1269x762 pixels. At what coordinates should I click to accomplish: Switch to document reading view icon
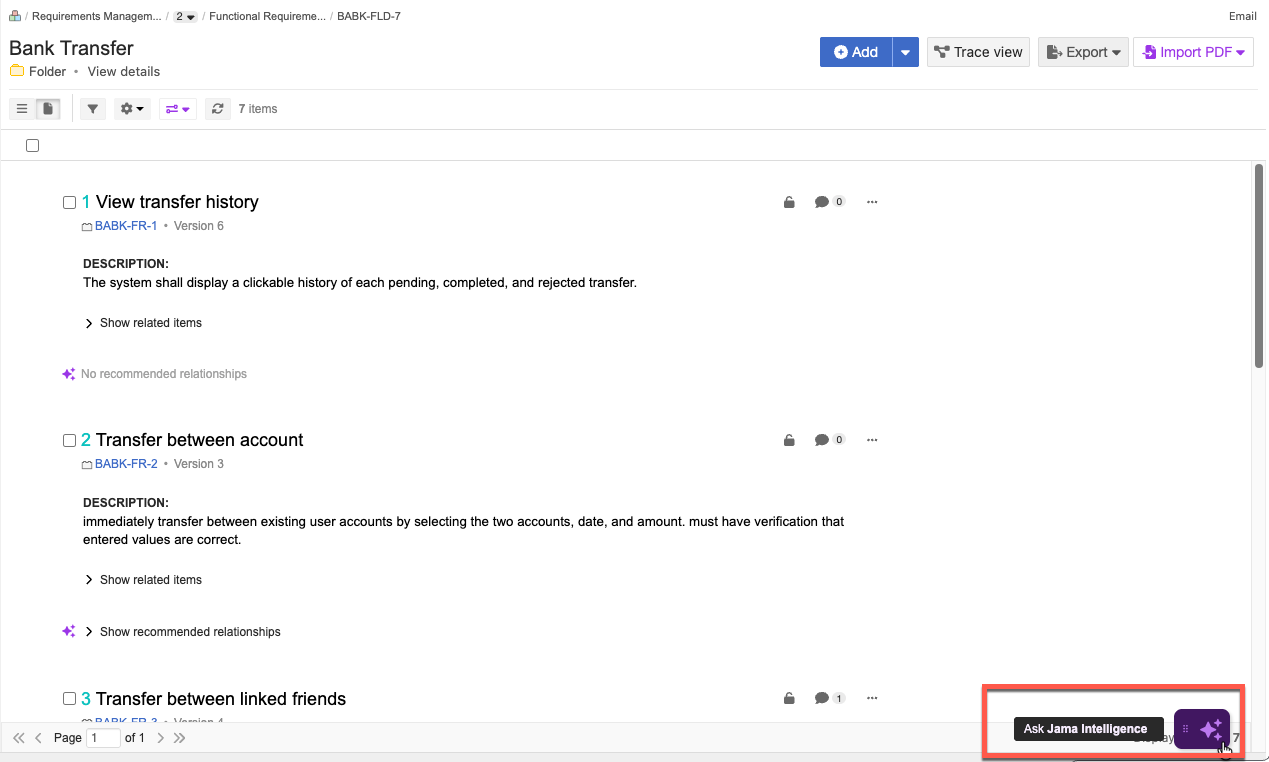48,109
